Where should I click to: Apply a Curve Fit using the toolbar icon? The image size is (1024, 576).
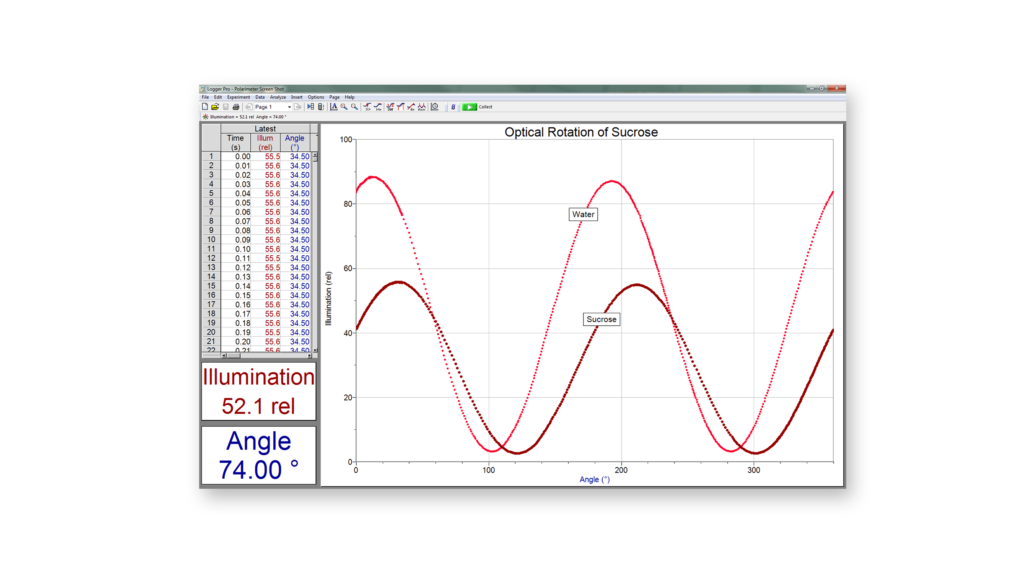421,107
